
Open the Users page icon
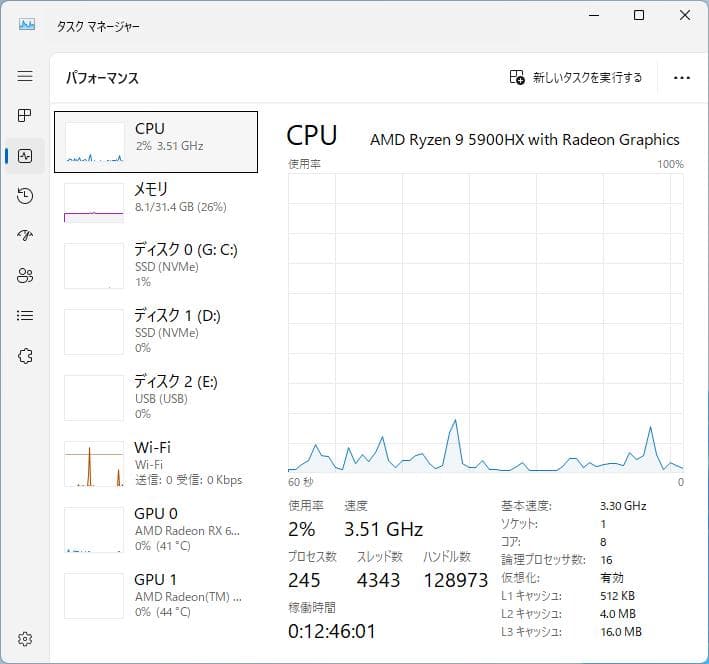25,275
